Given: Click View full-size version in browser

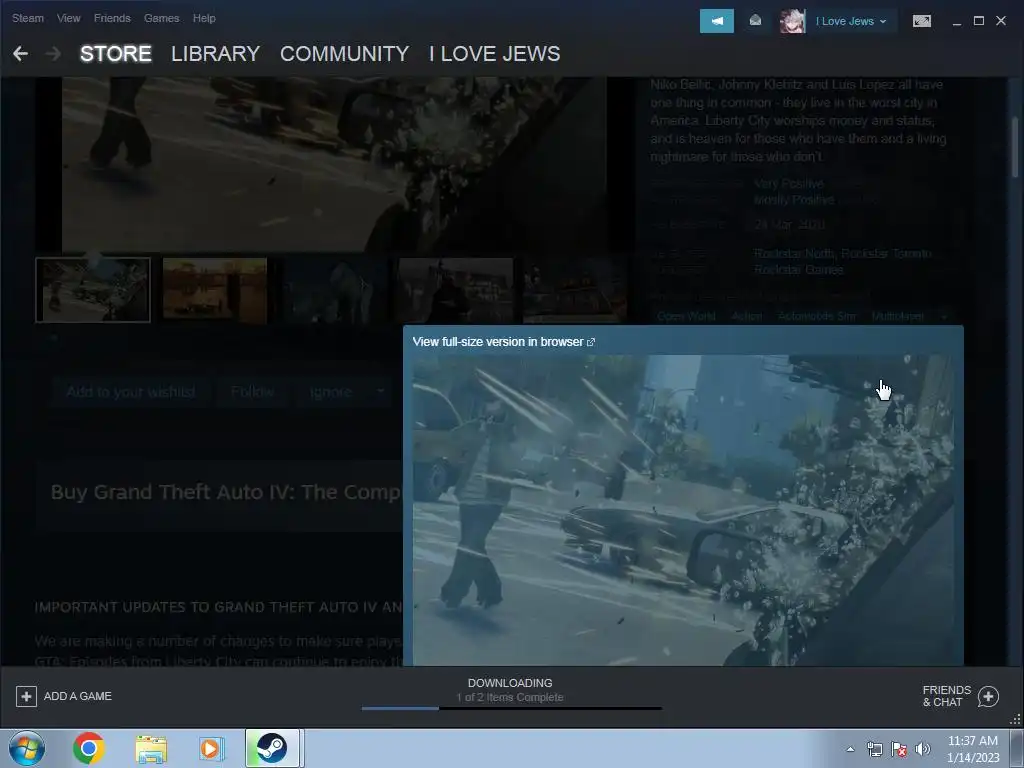Looking at the screenshot, I should tap(504, 342).
